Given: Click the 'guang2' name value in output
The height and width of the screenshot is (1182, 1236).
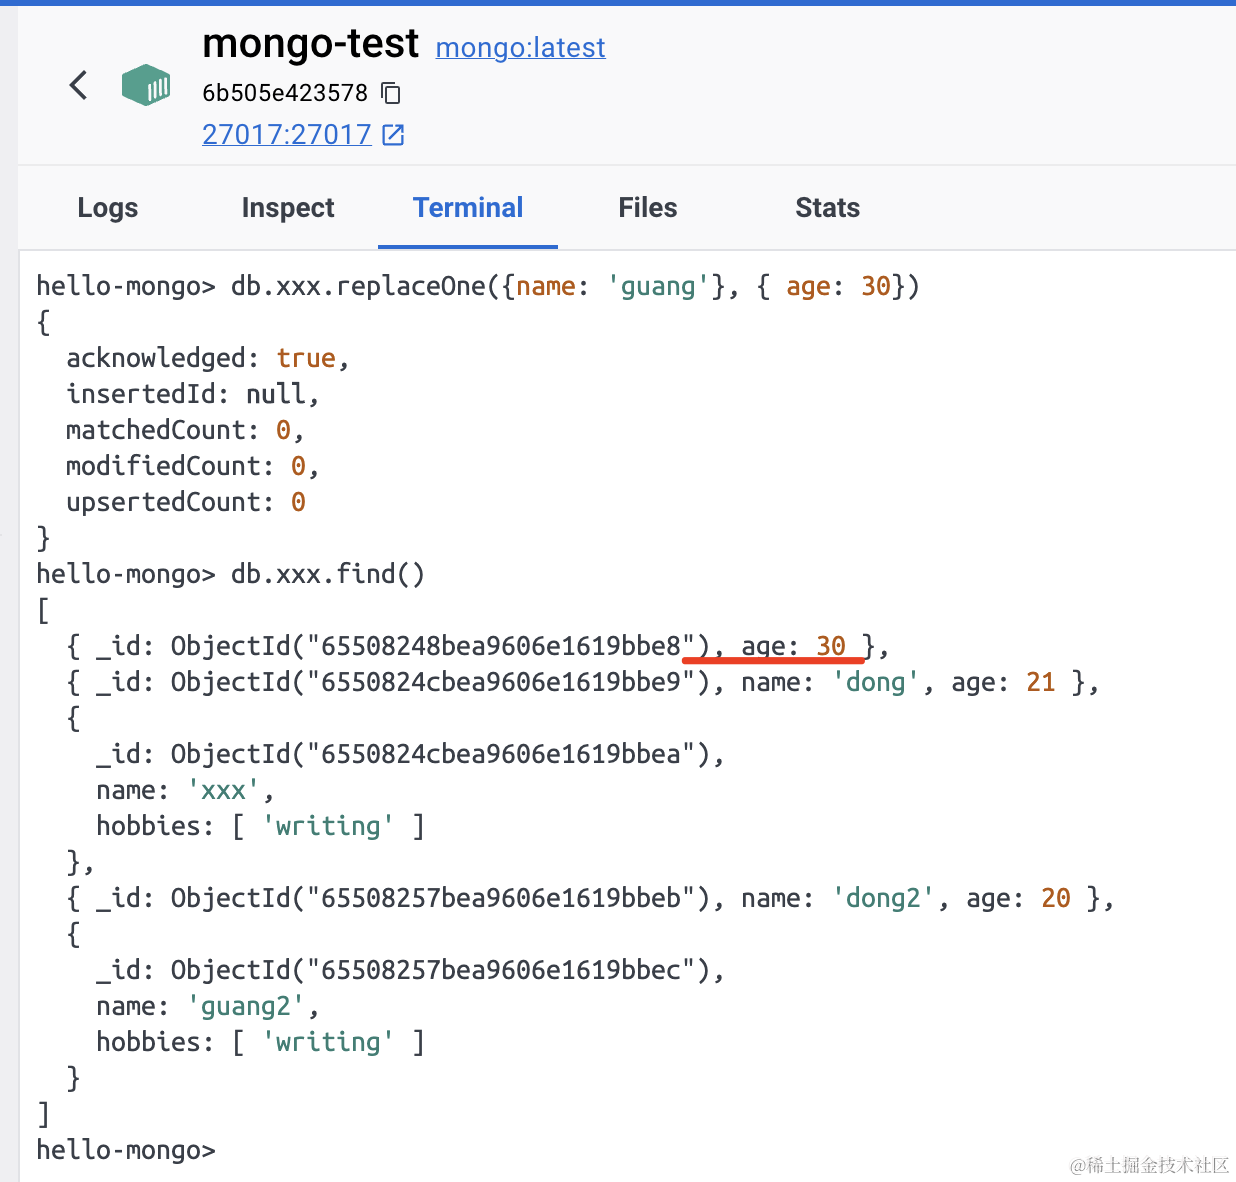Looking at the screenshot, I should (246, 1006).
